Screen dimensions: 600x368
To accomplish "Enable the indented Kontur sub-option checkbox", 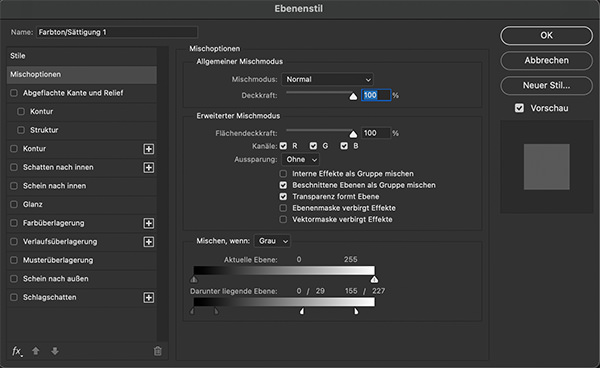I will [x=21, y=111].
